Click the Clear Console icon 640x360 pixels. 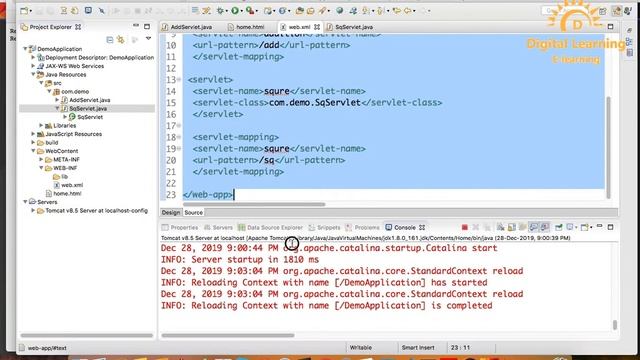pos(501,227)
